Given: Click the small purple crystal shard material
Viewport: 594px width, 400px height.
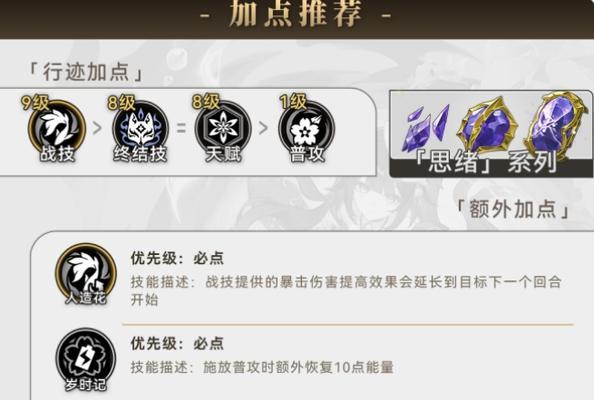Looking at the screenshot, I should [427, 127].
